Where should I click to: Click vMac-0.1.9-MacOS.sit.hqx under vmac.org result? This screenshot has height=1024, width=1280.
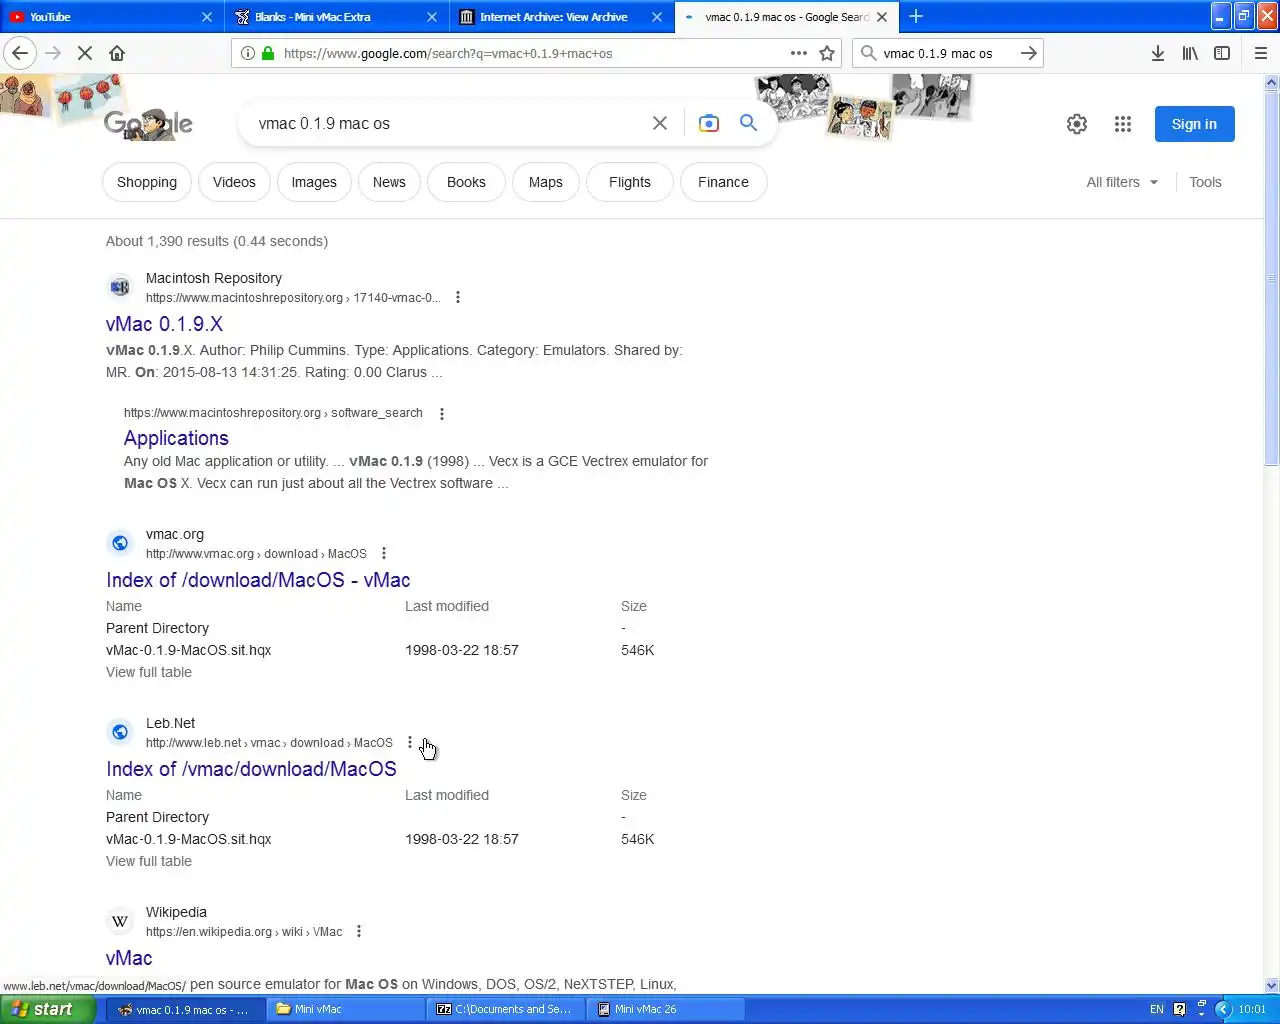(189, 650)
